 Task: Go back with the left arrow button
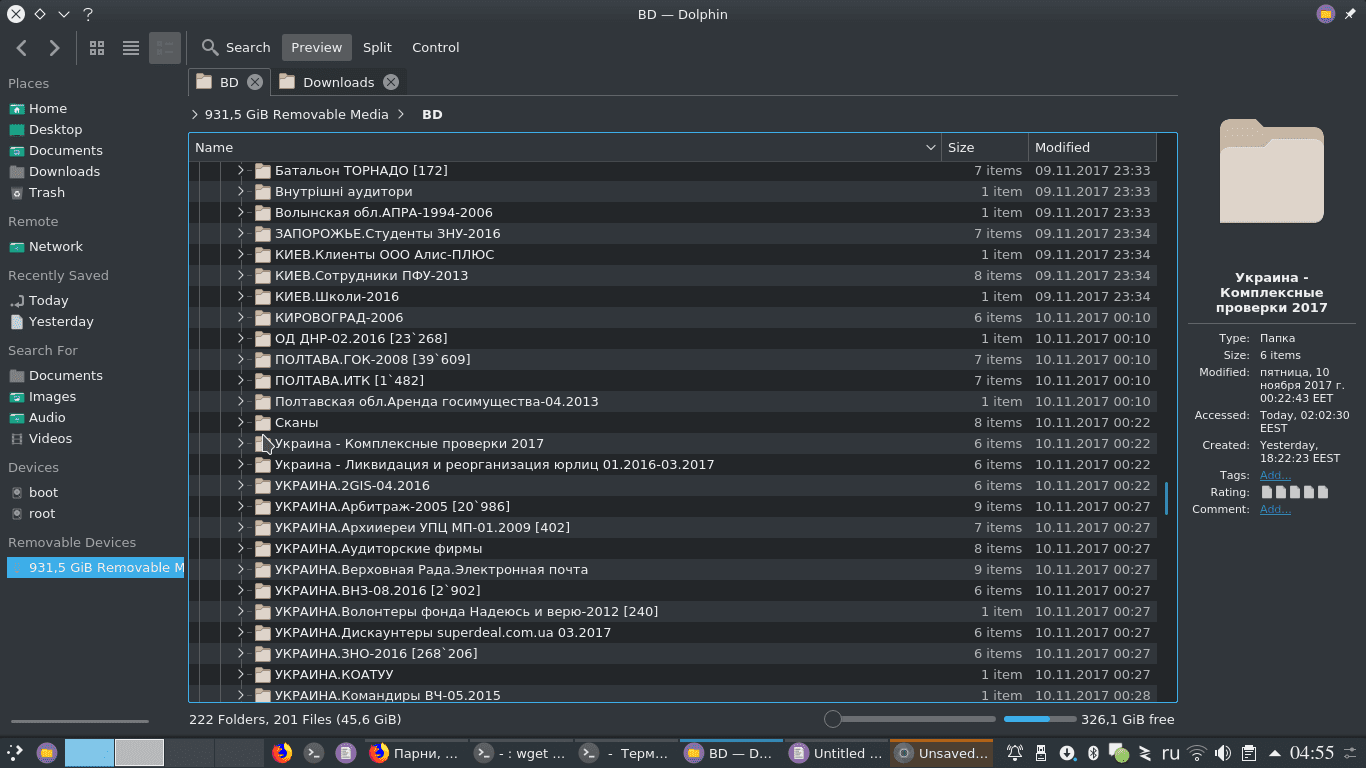22,47
